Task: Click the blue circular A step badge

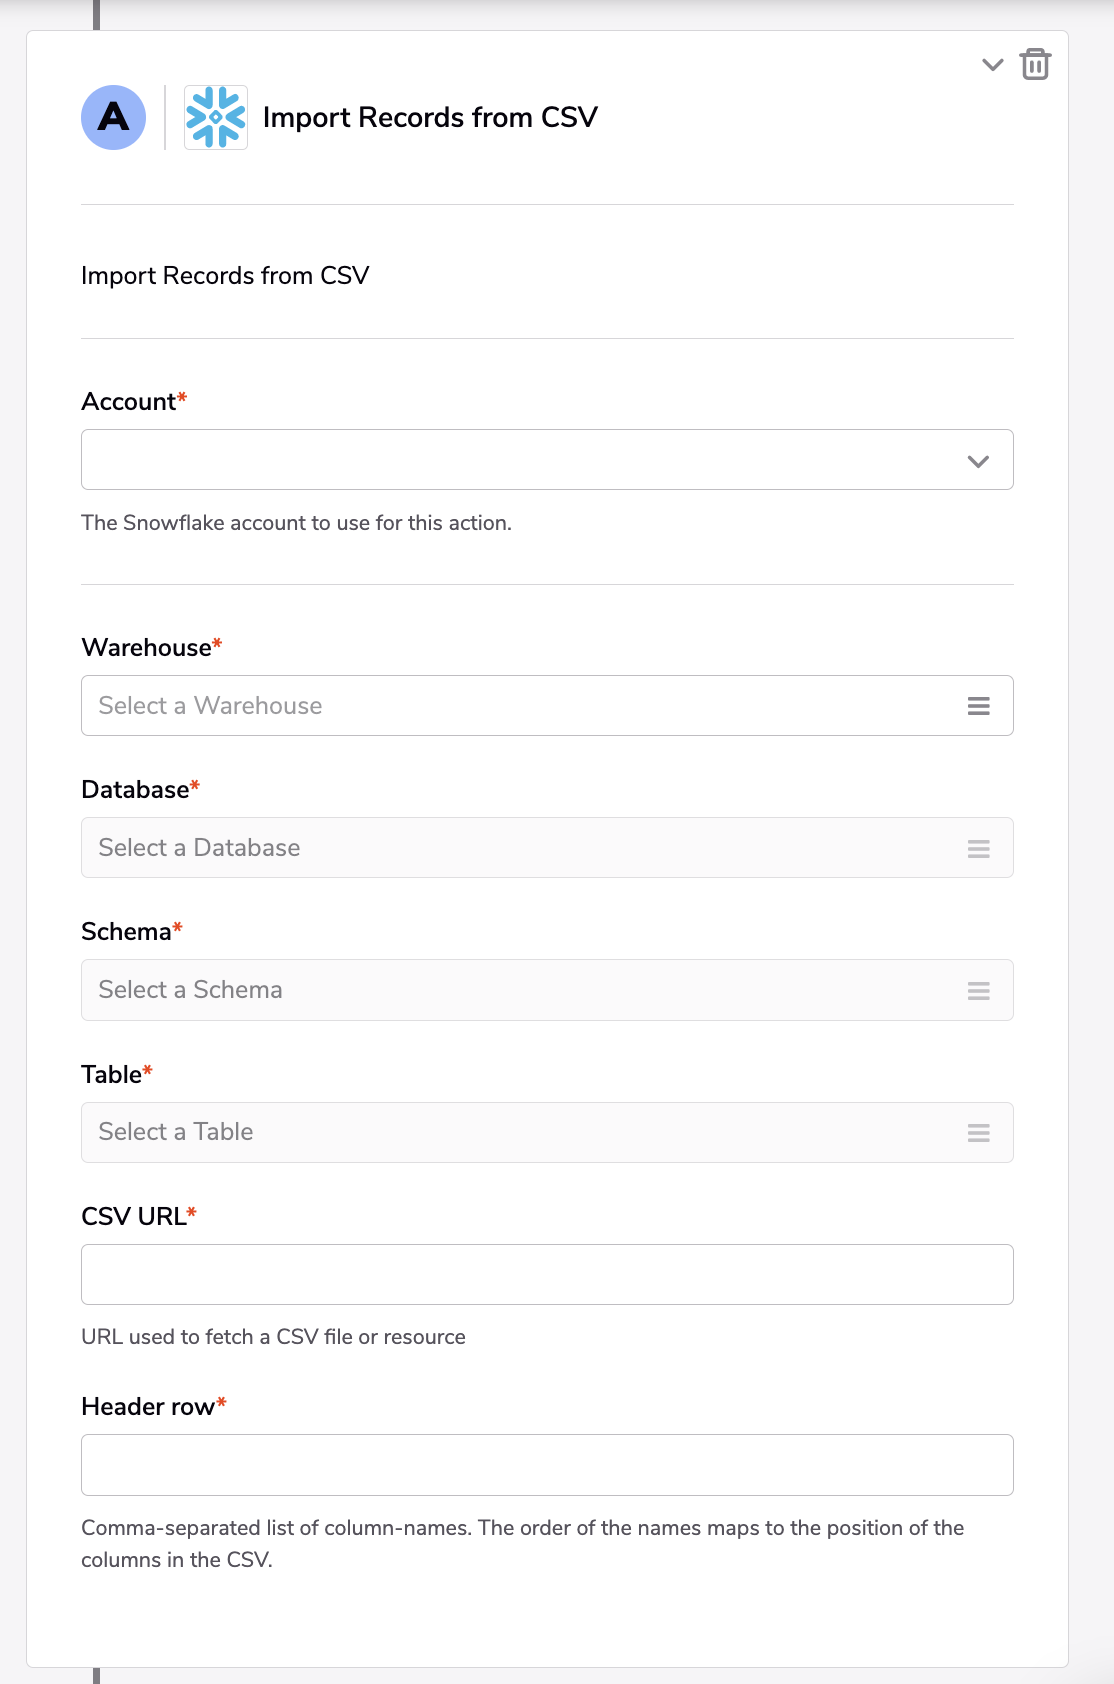Action: [113, 117]
